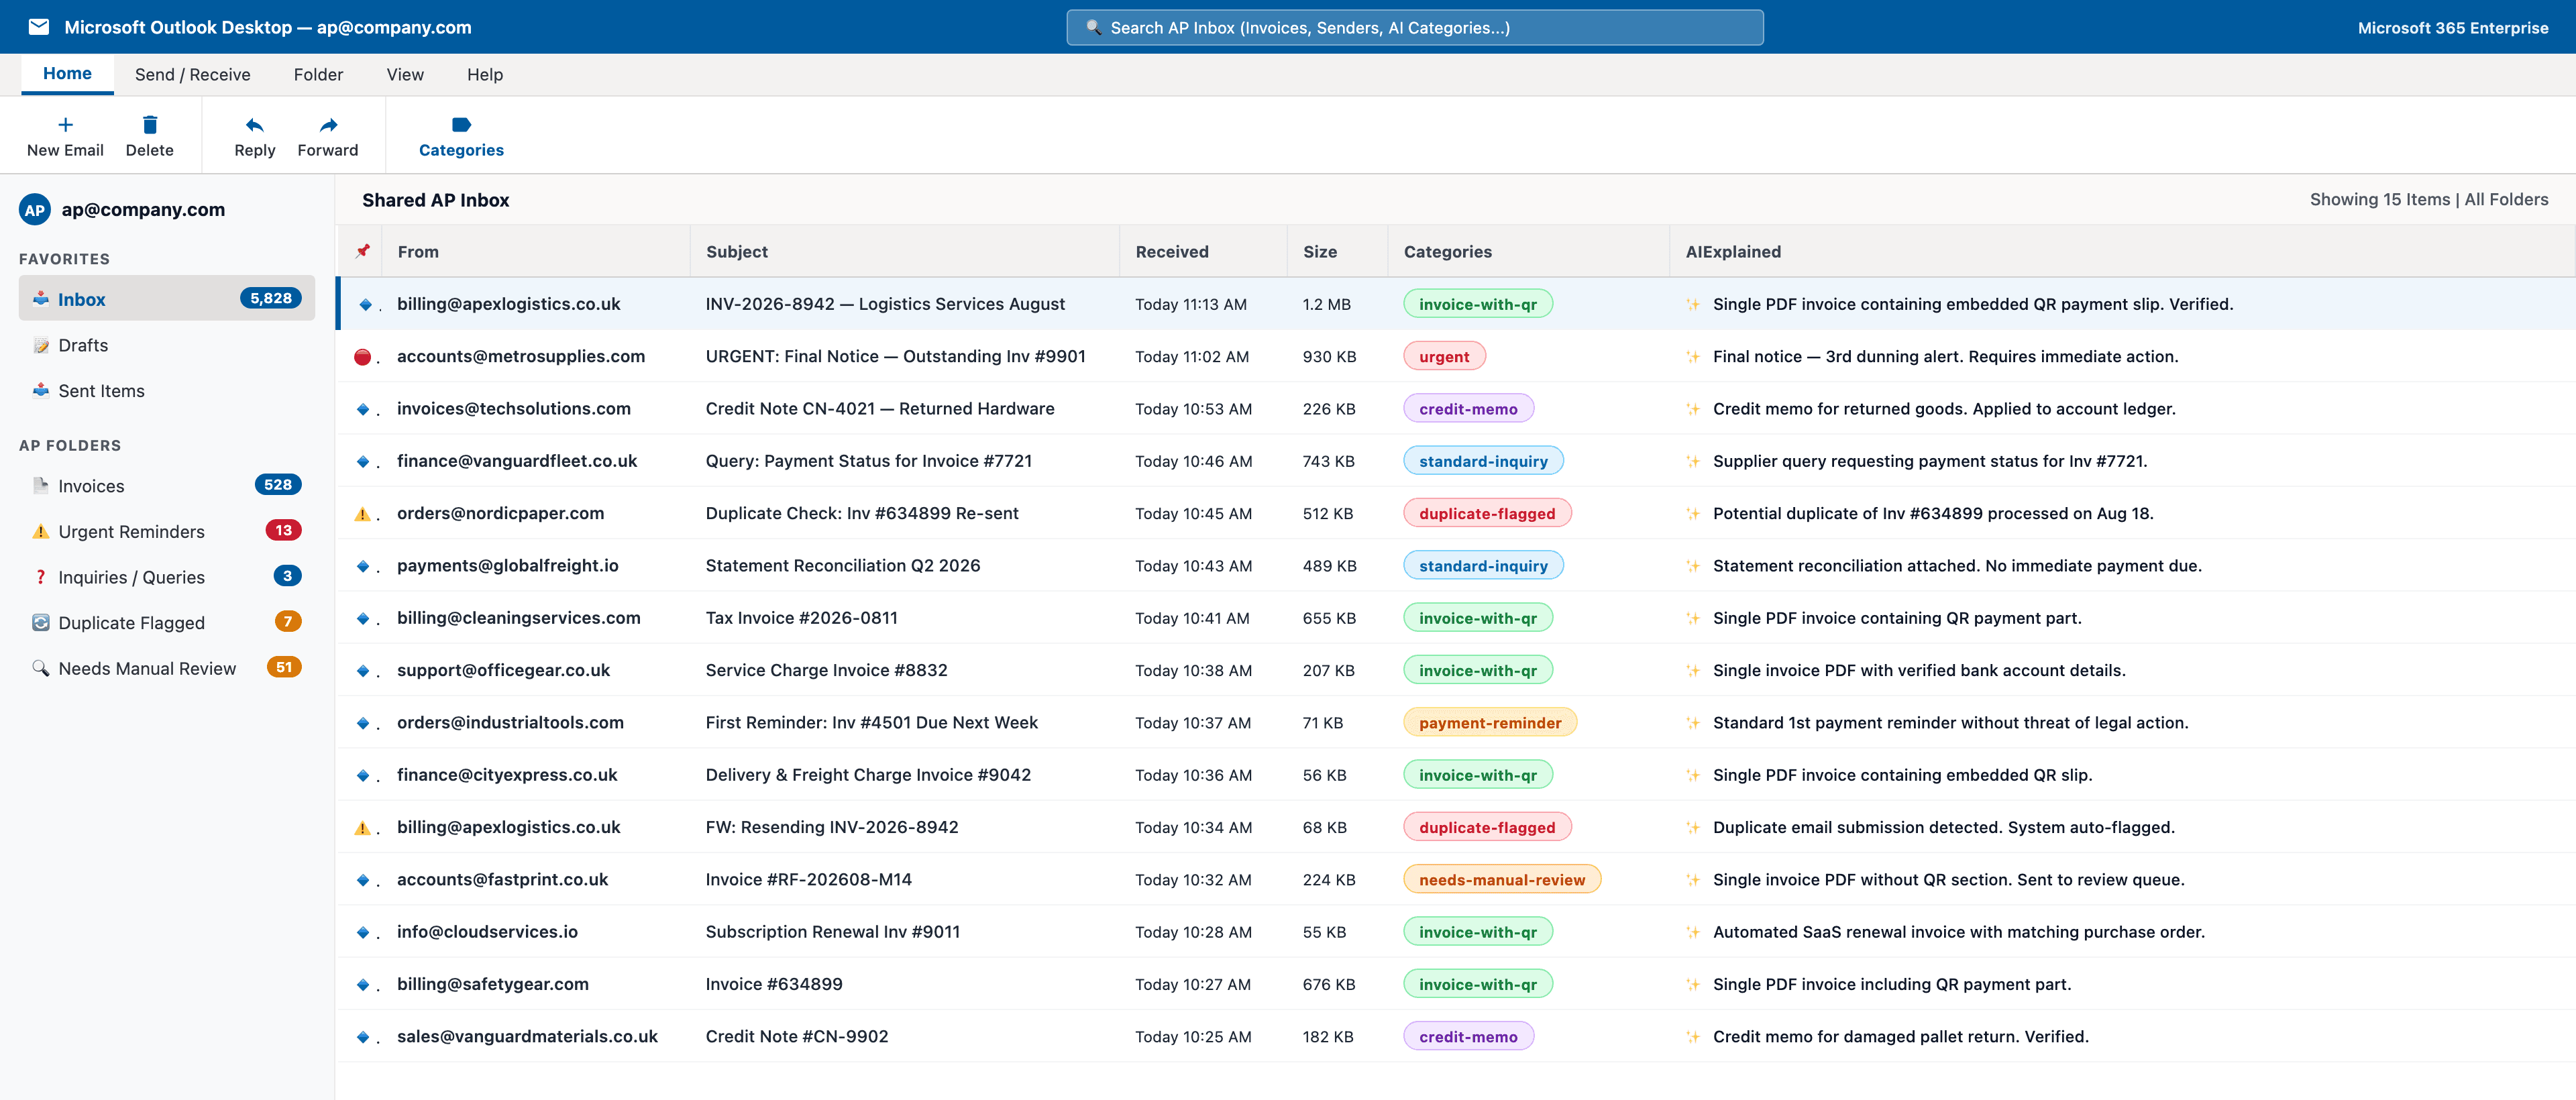Open the Needs Manual Review folder
Viewport: 2576px width, 1100px height.
click(x=167, y=668)
